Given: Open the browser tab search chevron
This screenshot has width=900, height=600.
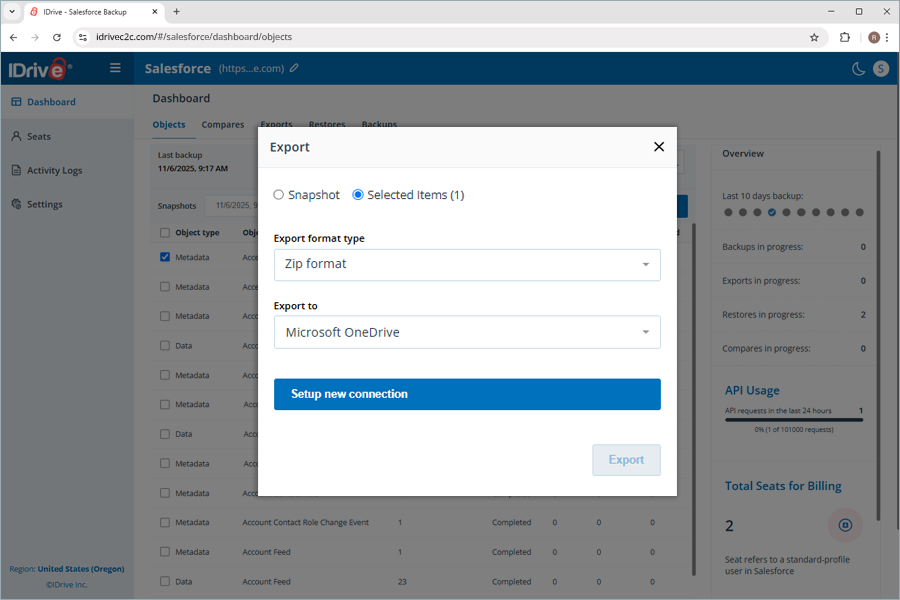Looking at the screenshot, I should tap(12, 11).
